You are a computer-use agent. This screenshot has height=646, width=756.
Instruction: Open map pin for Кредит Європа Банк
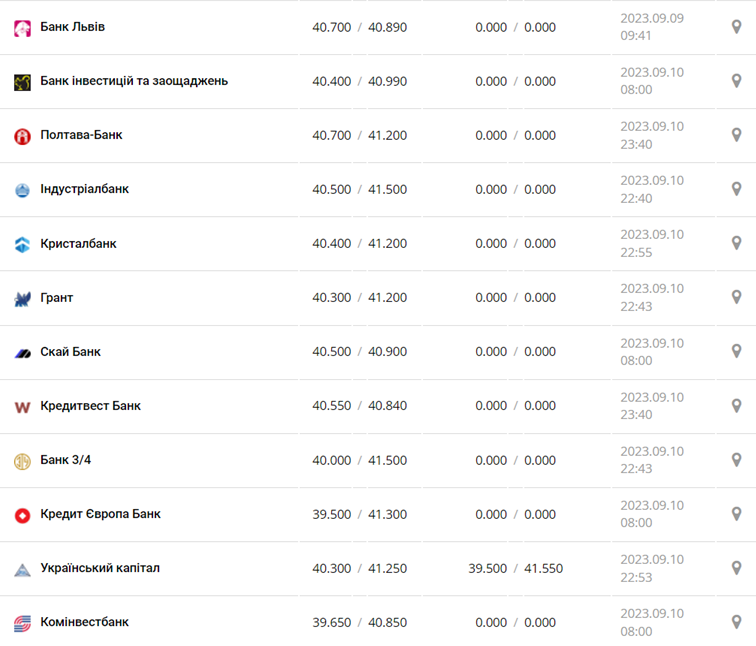[x=737, y=514]
